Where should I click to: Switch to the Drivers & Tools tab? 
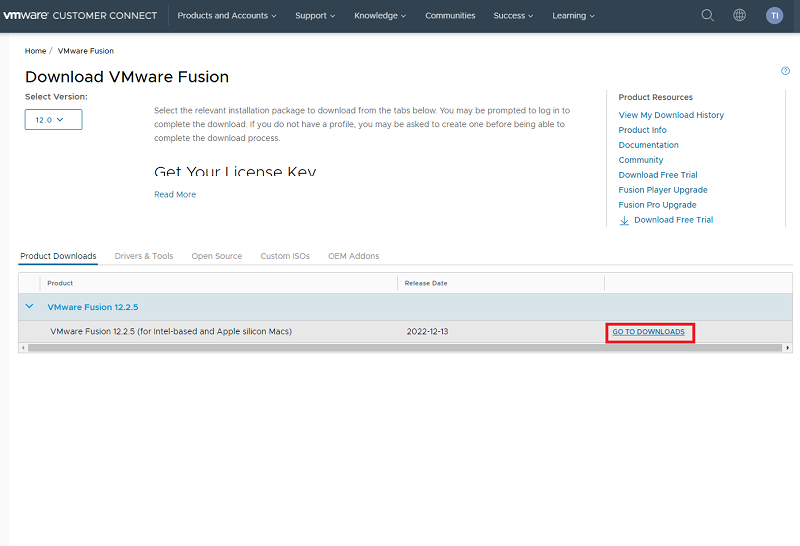click(144, 256)
